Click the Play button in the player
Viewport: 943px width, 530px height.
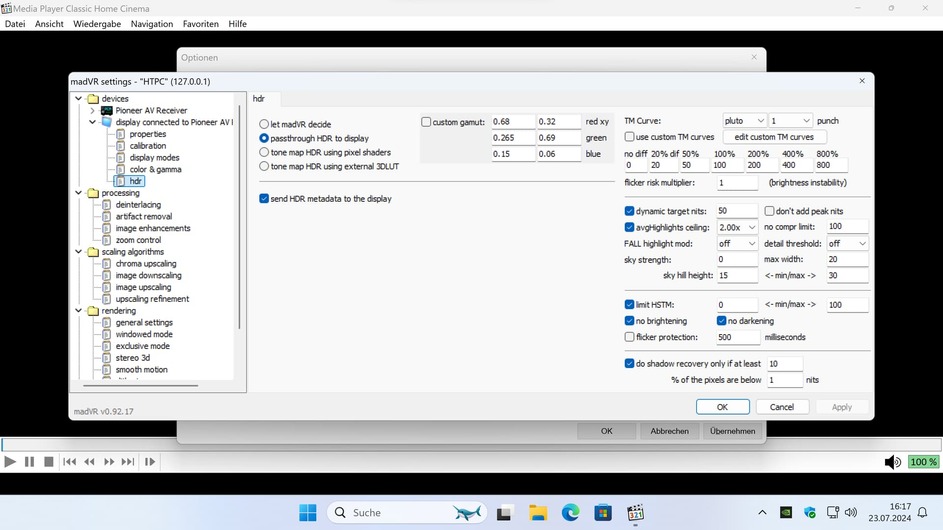(10, 461)
